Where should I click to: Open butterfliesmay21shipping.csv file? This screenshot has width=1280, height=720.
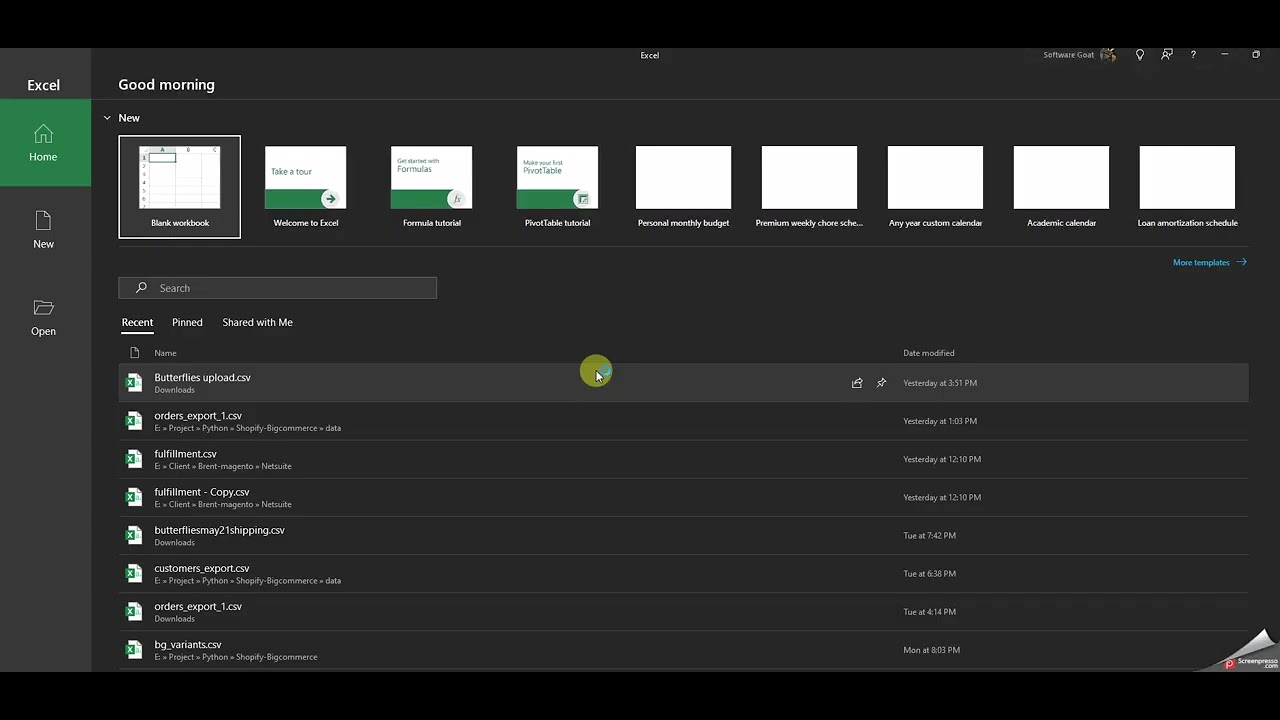click(683, 535)
